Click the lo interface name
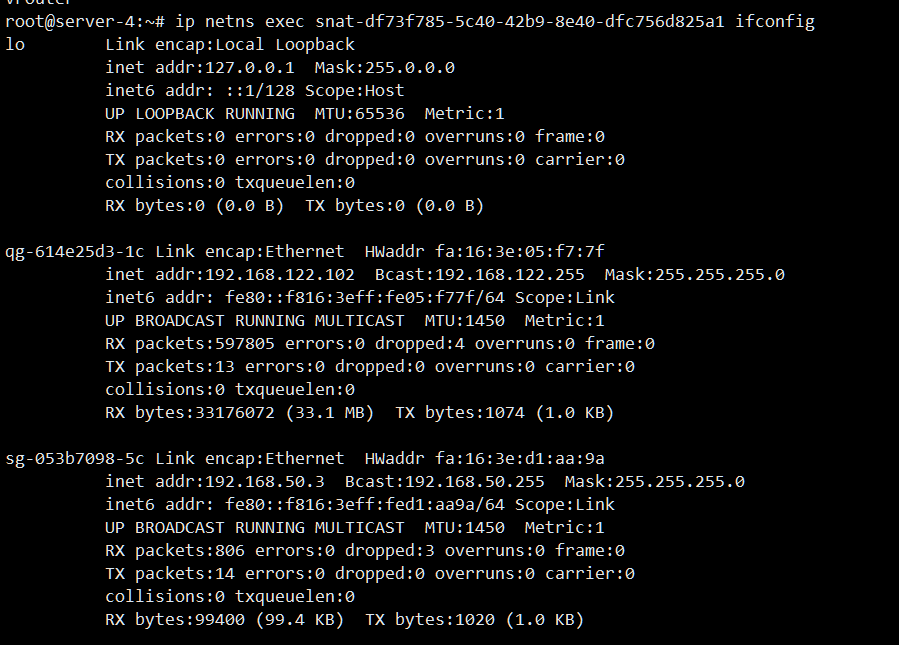Image resolution: width=899 pixels, height=645 pixels. point(15,44)
